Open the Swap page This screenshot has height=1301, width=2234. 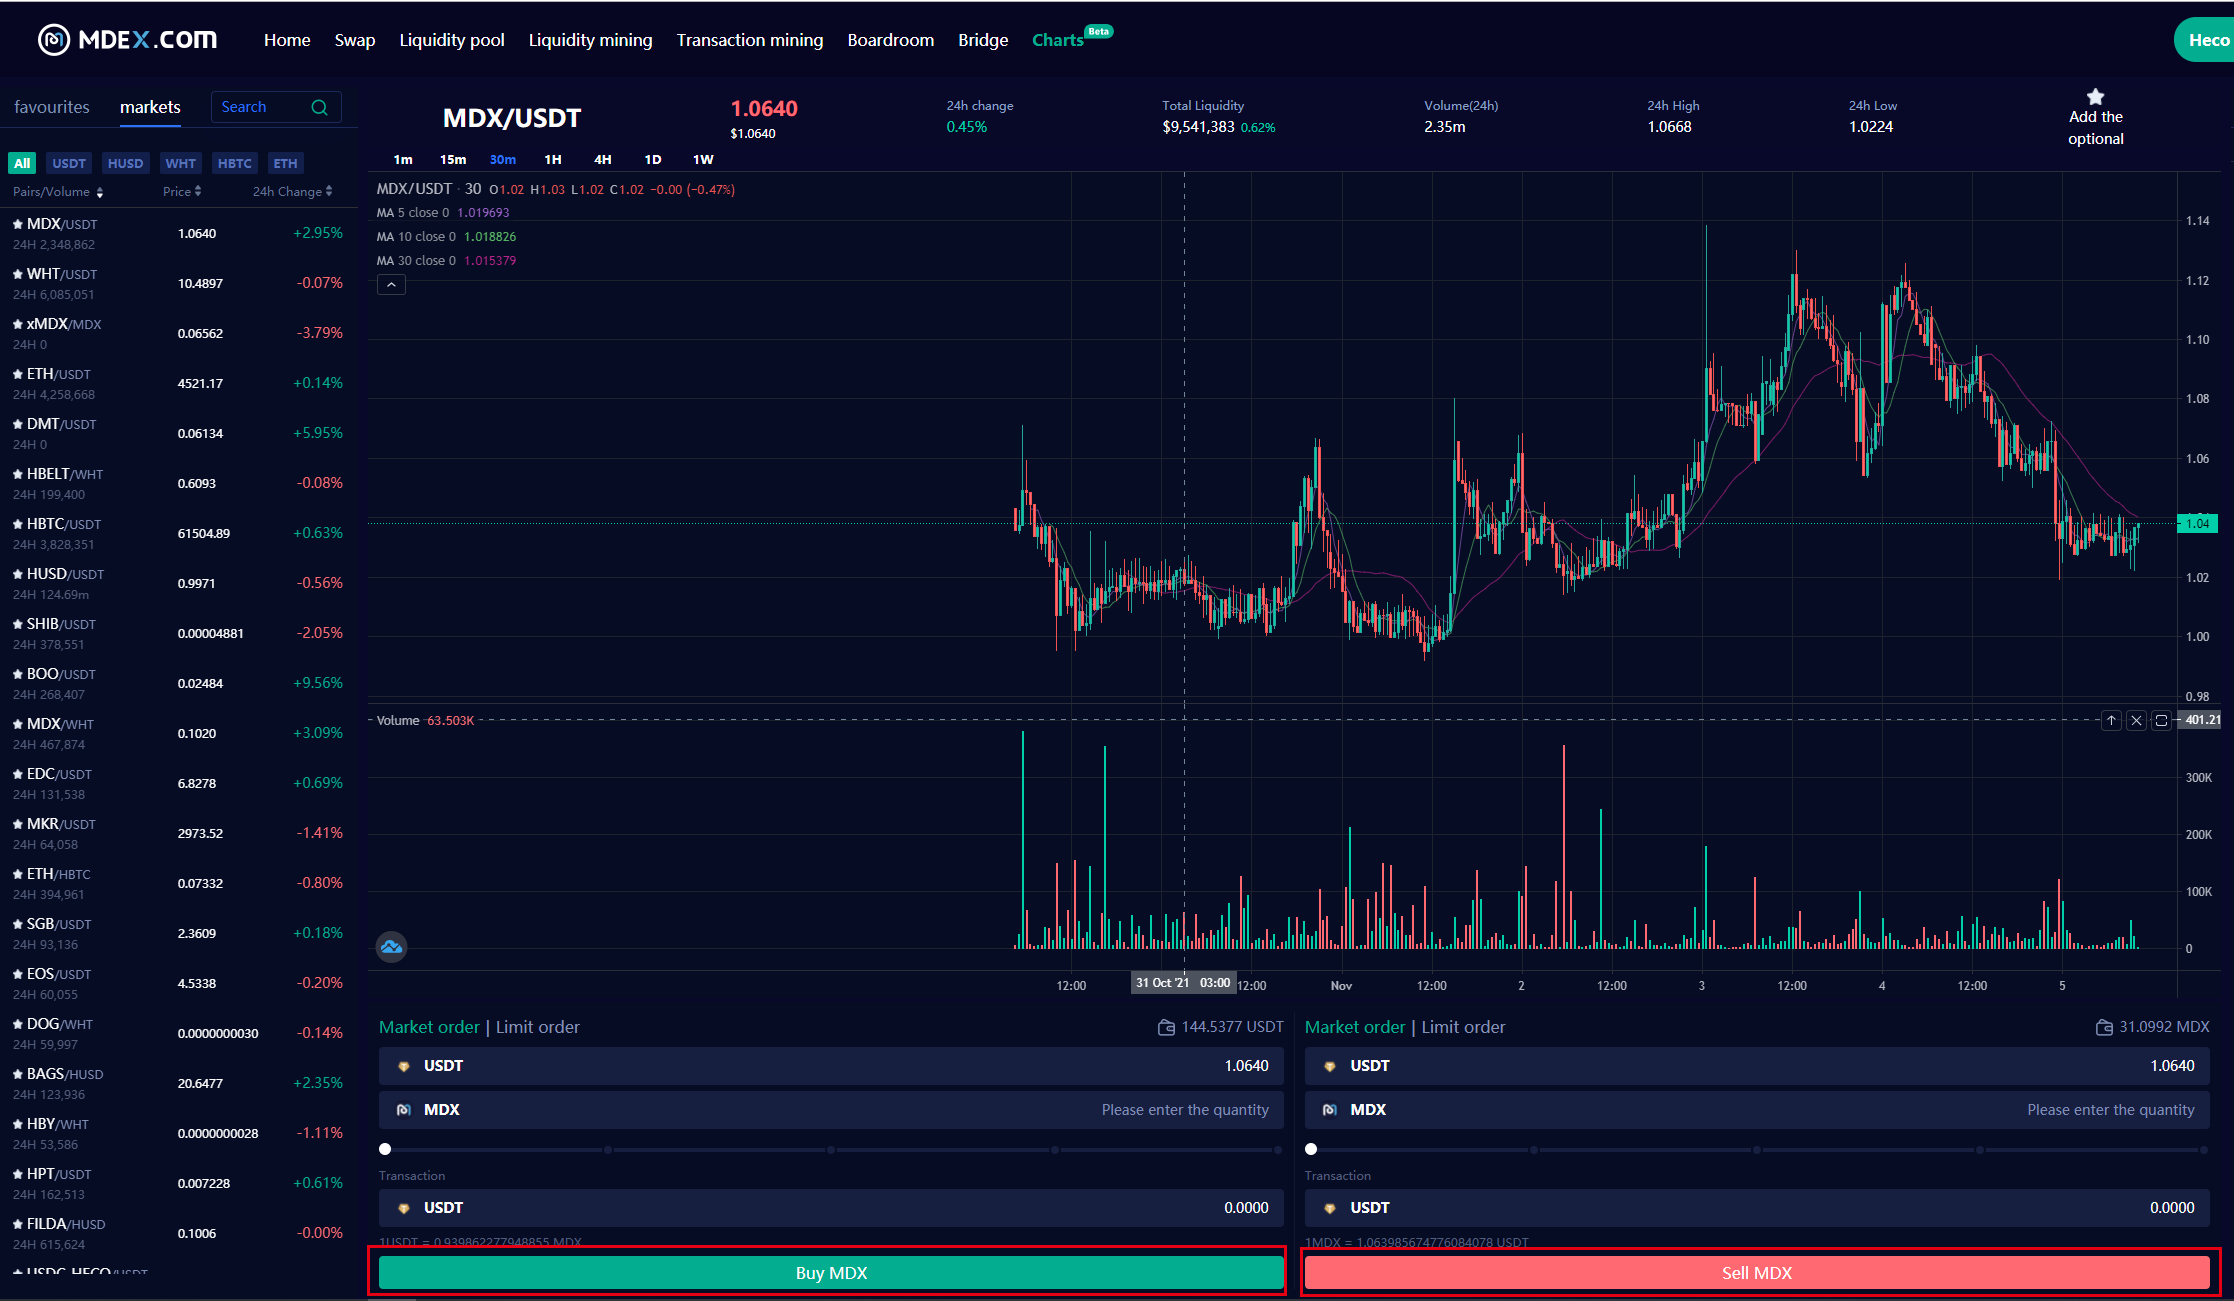pyautogui.click(x=355, y=40)
